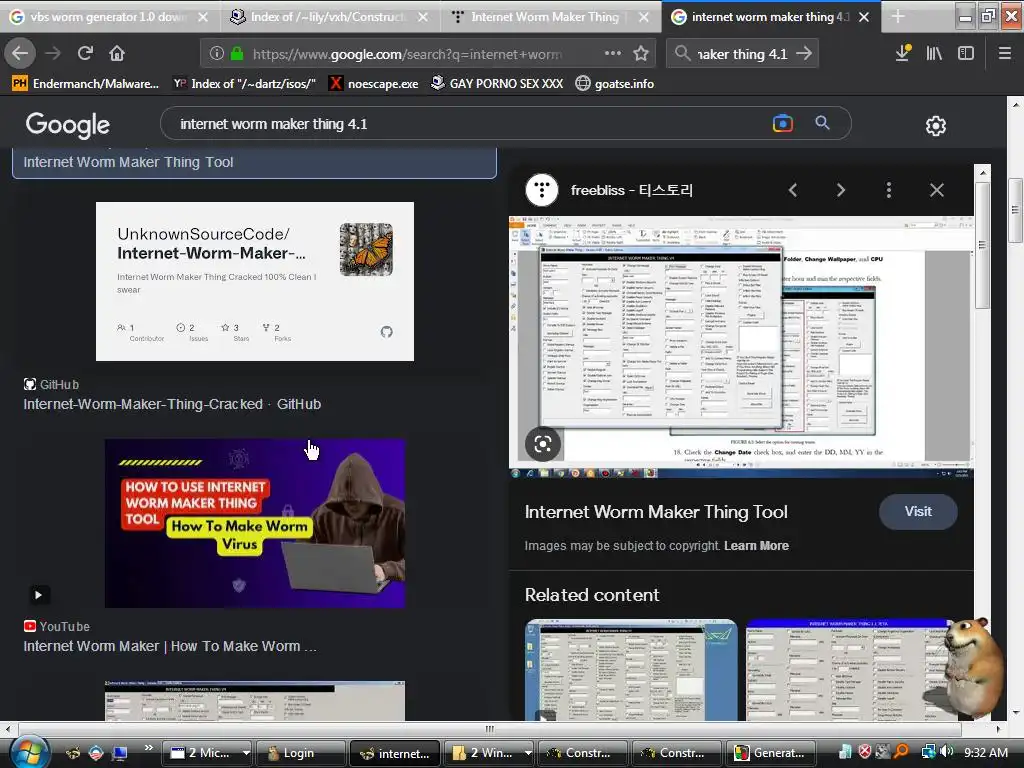Image resolution: width=1024 pixels, height=768 pixels.
Task: Open the large preview screenshot image
Action: point(741,347)
